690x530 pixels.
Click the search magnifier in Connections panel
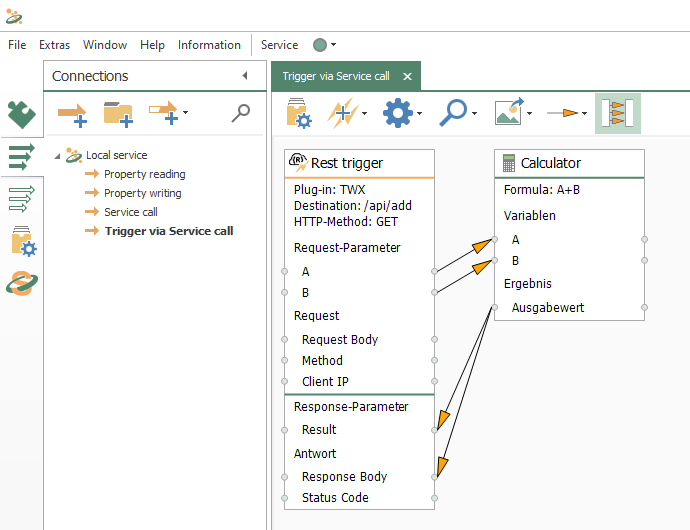pyautogui.click(x=240, y=113)
